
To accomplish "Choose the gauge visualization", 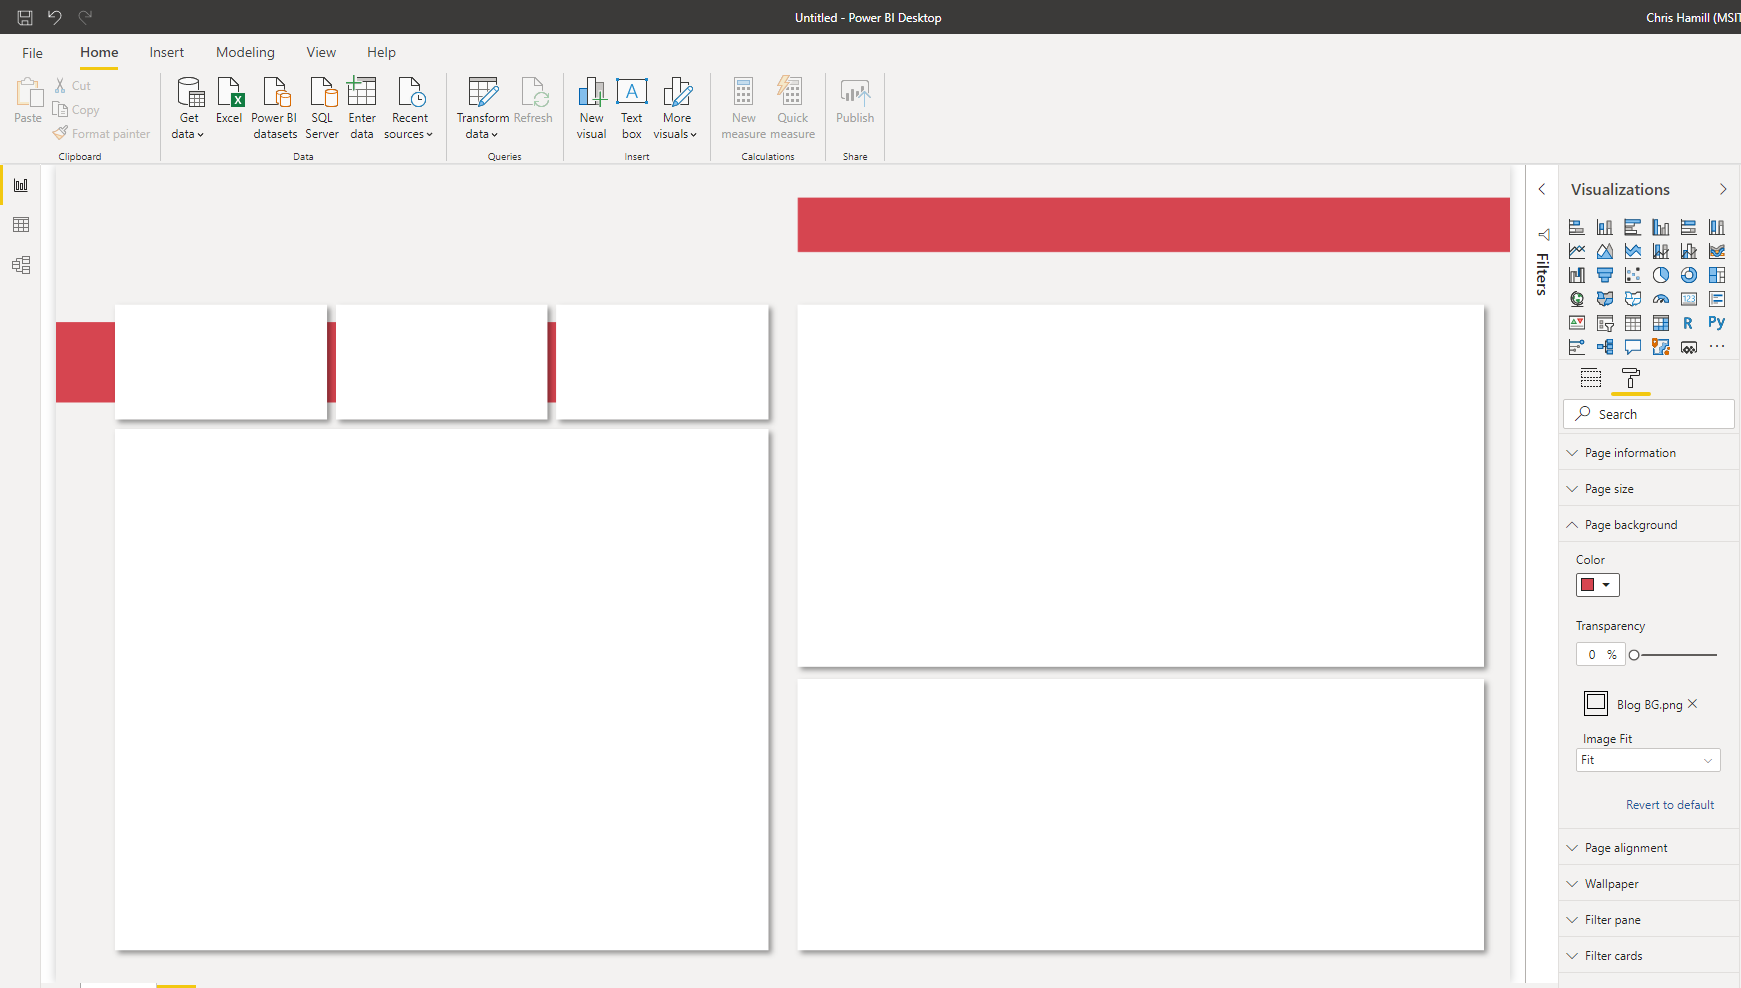I will click(1660, 299).
